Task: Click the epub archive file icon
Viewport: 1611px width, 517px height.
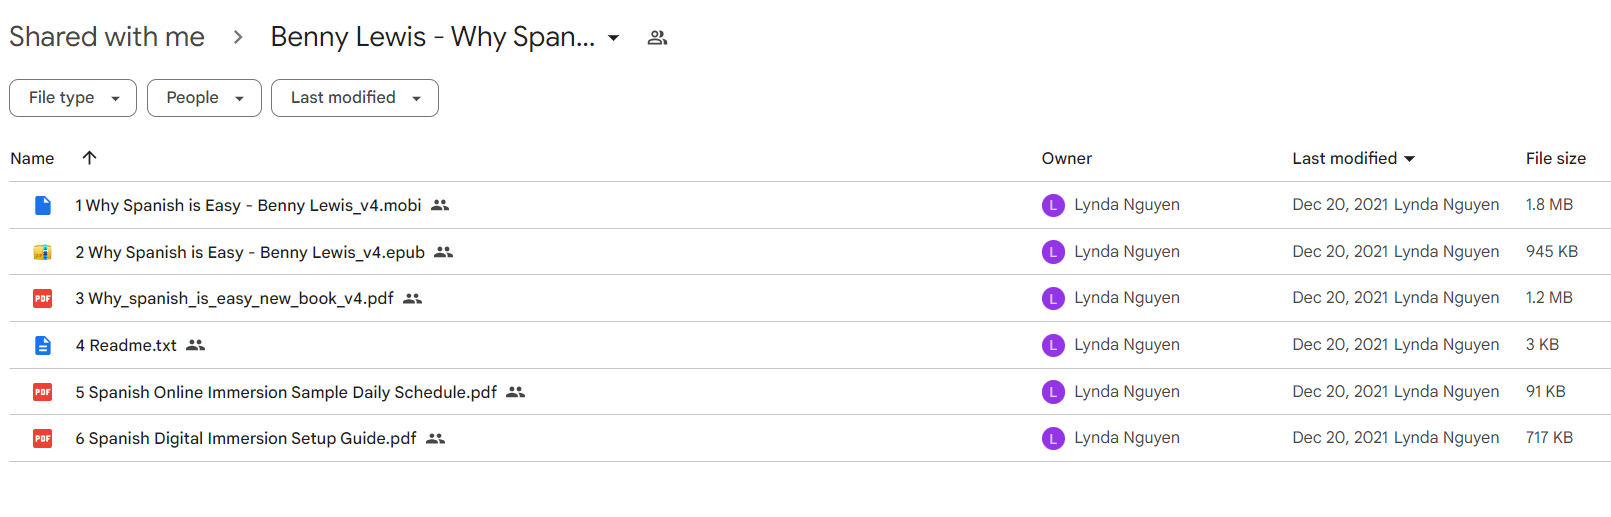Action: (x=43, y=252)
